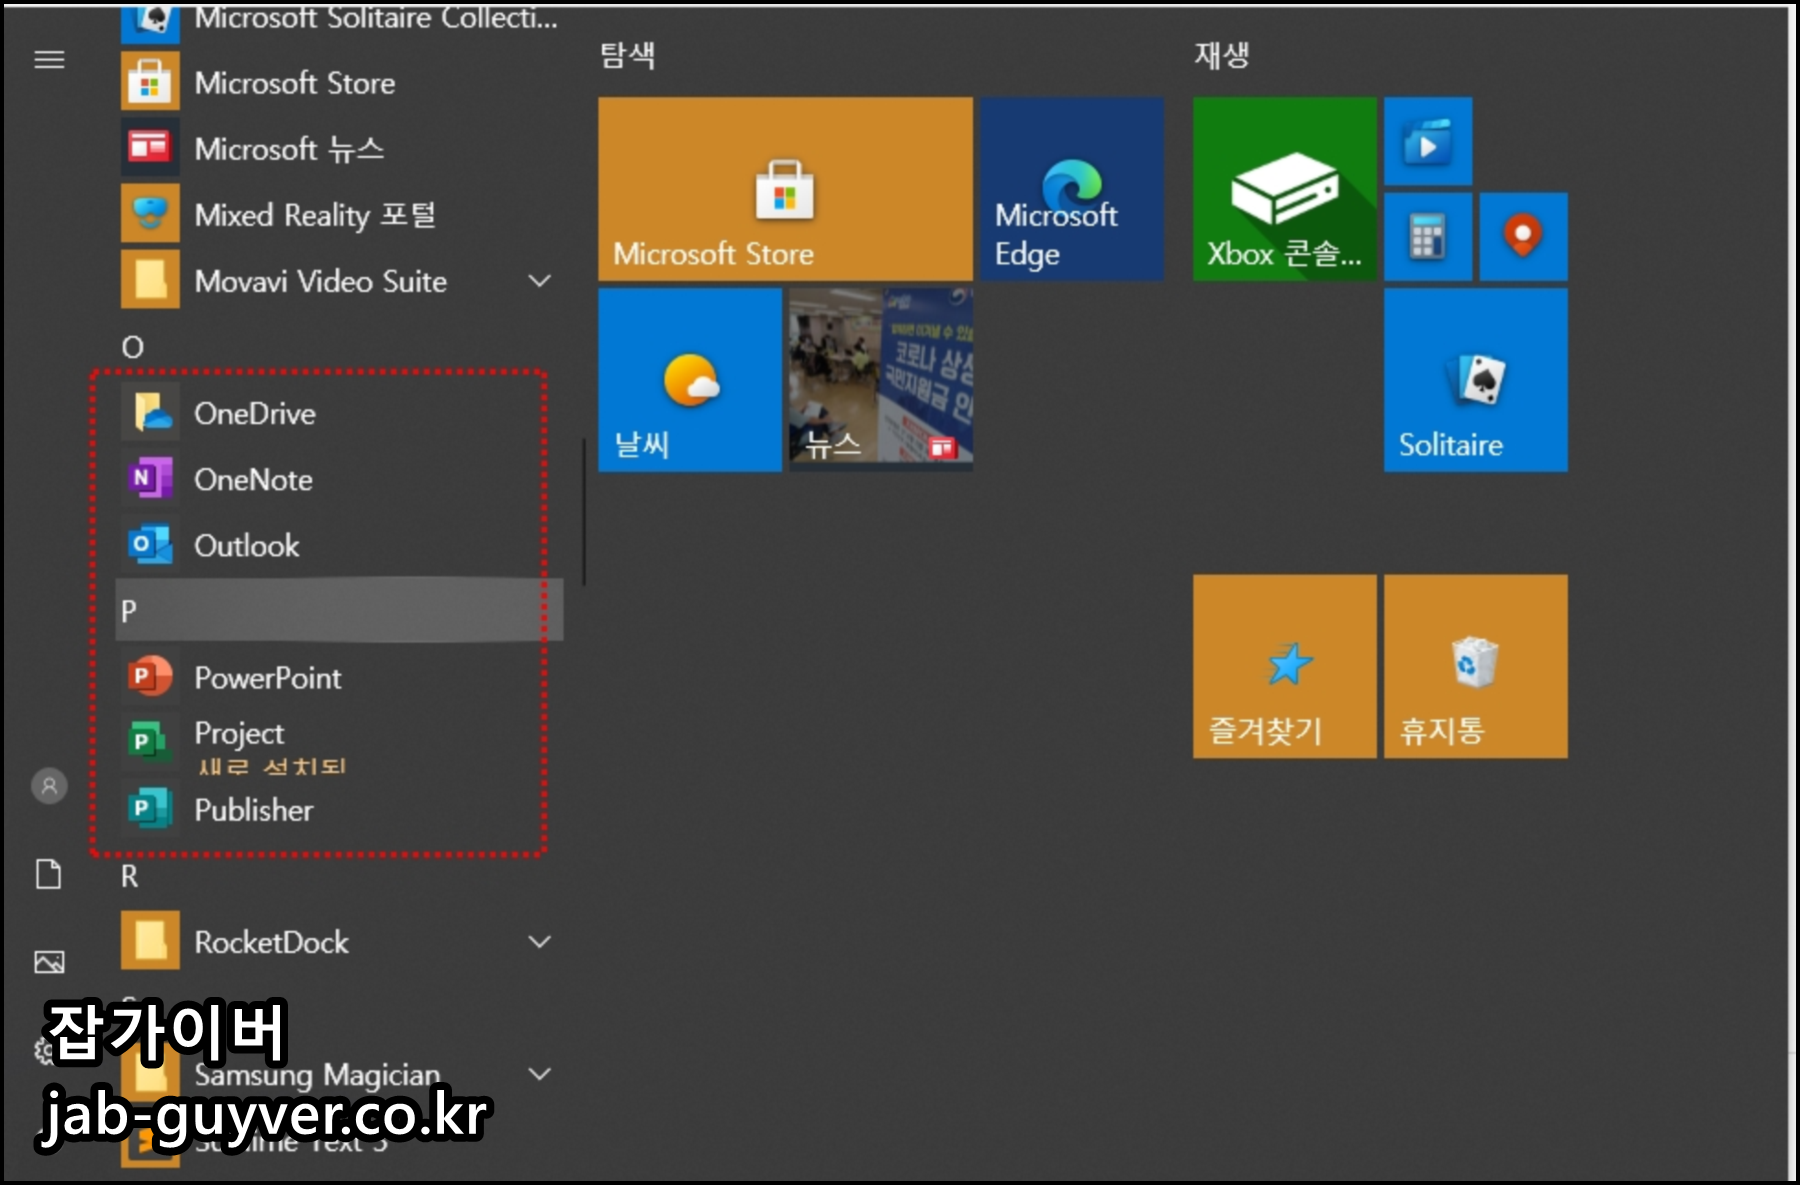Screen dimensions: 1800x1185
Task: Open the Movies & TV small tile
Action: (1428, 141)
